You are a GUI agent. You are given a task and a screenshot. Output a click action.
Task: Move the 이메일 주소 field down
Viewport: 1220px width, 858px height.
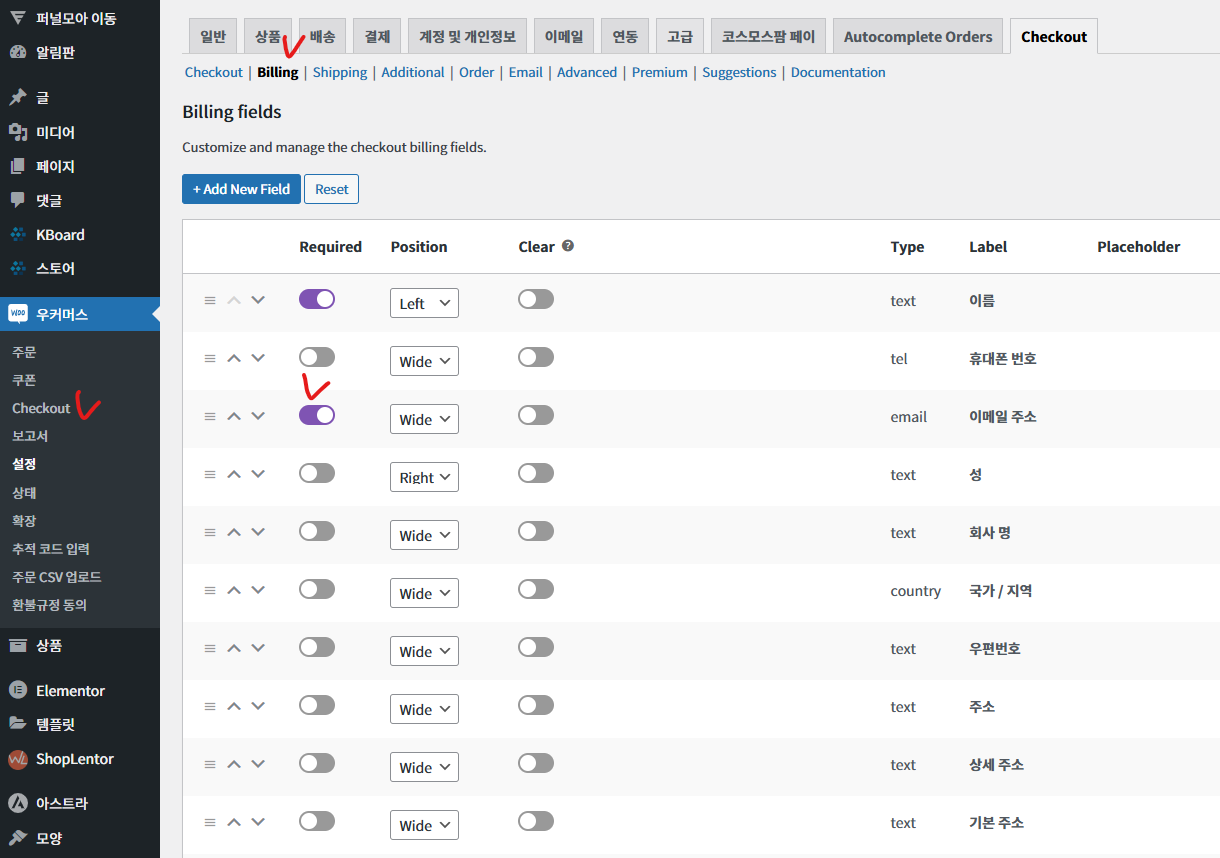258,416
